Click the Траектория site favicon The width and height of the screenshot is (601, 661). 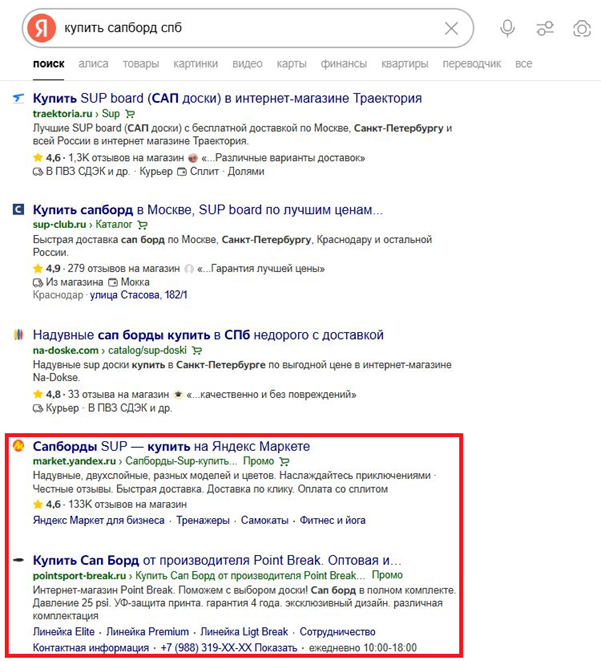[x=18, y=99]
